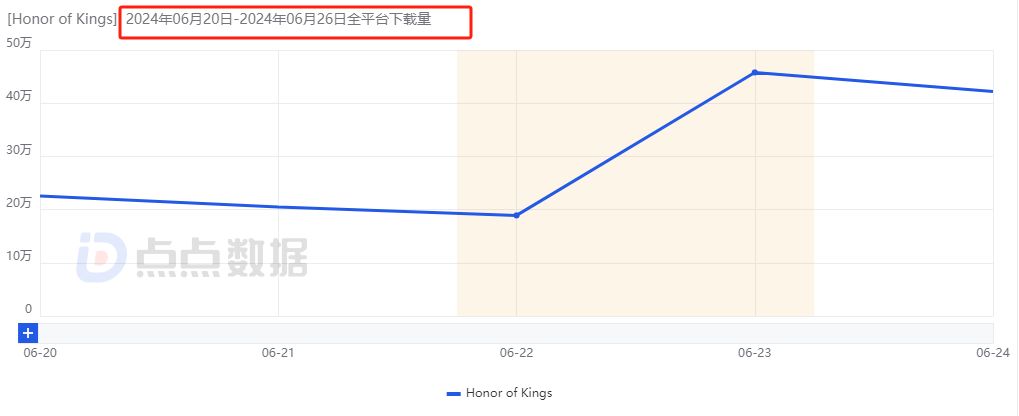The width and height of the screenshot is (1019, 416).
Task: Click the 2024年06月20日-06月26日 download title text
Action: click(x=278, y=19)
